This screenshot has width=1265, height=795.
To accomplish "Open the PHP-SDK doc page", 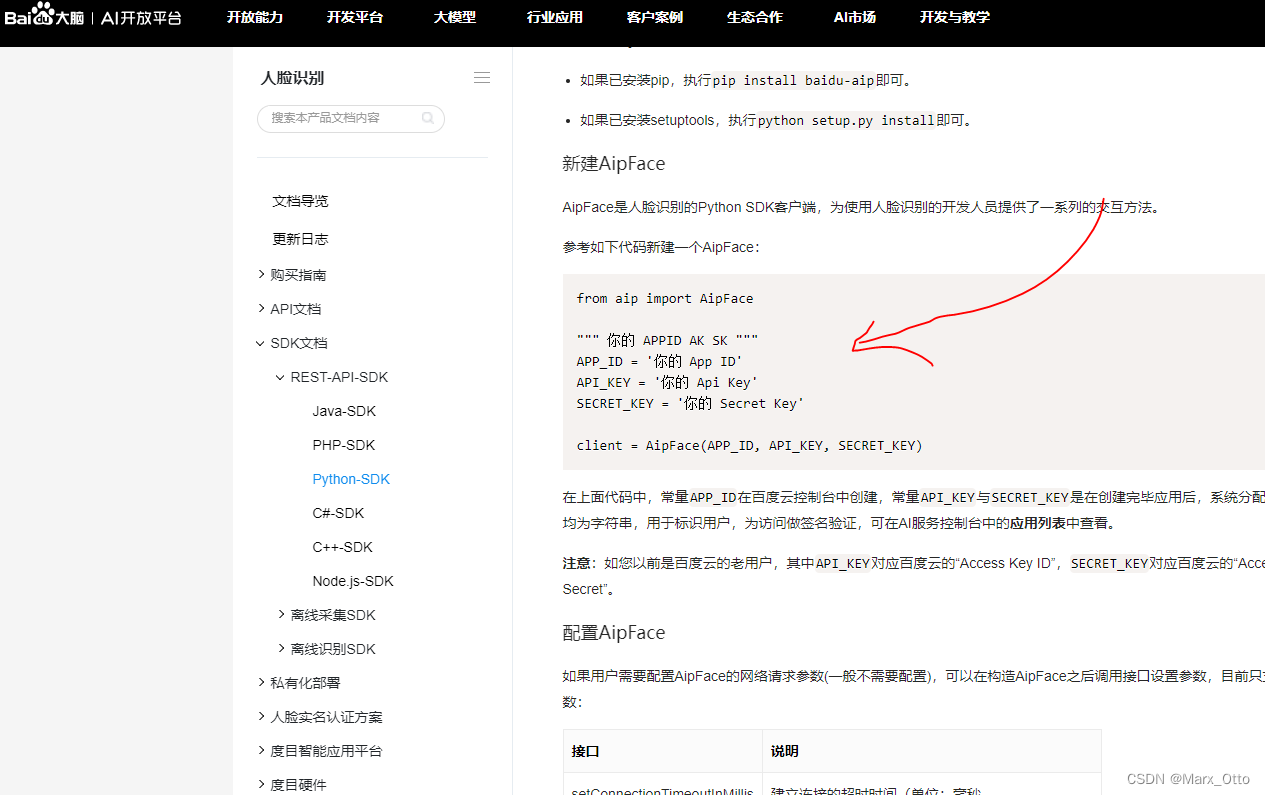I will pyautogui.click(x=344, y=445).
